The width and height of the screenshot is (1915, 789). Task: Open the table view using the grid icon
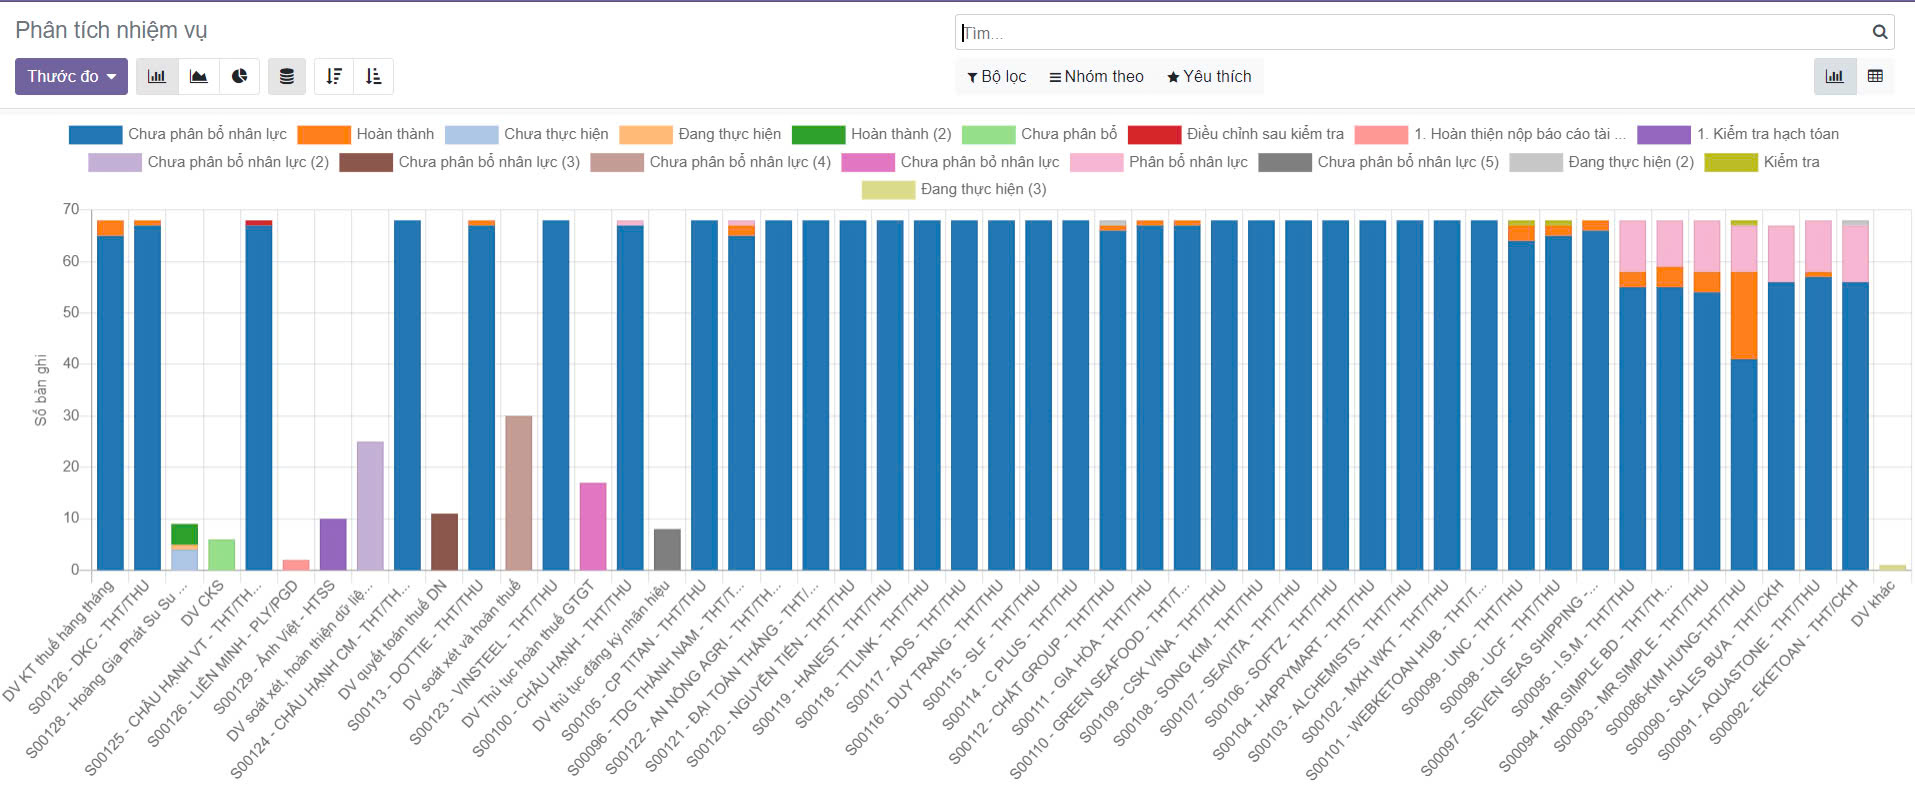point(1875,76)
